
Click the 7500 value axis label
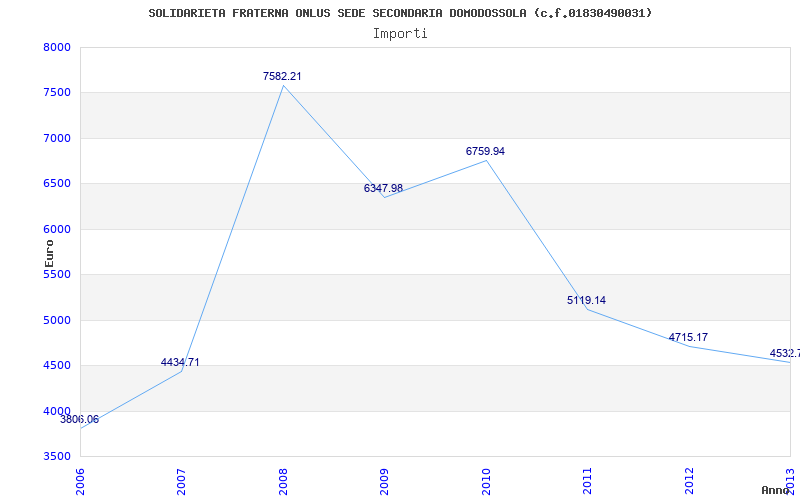coord(57,93)
